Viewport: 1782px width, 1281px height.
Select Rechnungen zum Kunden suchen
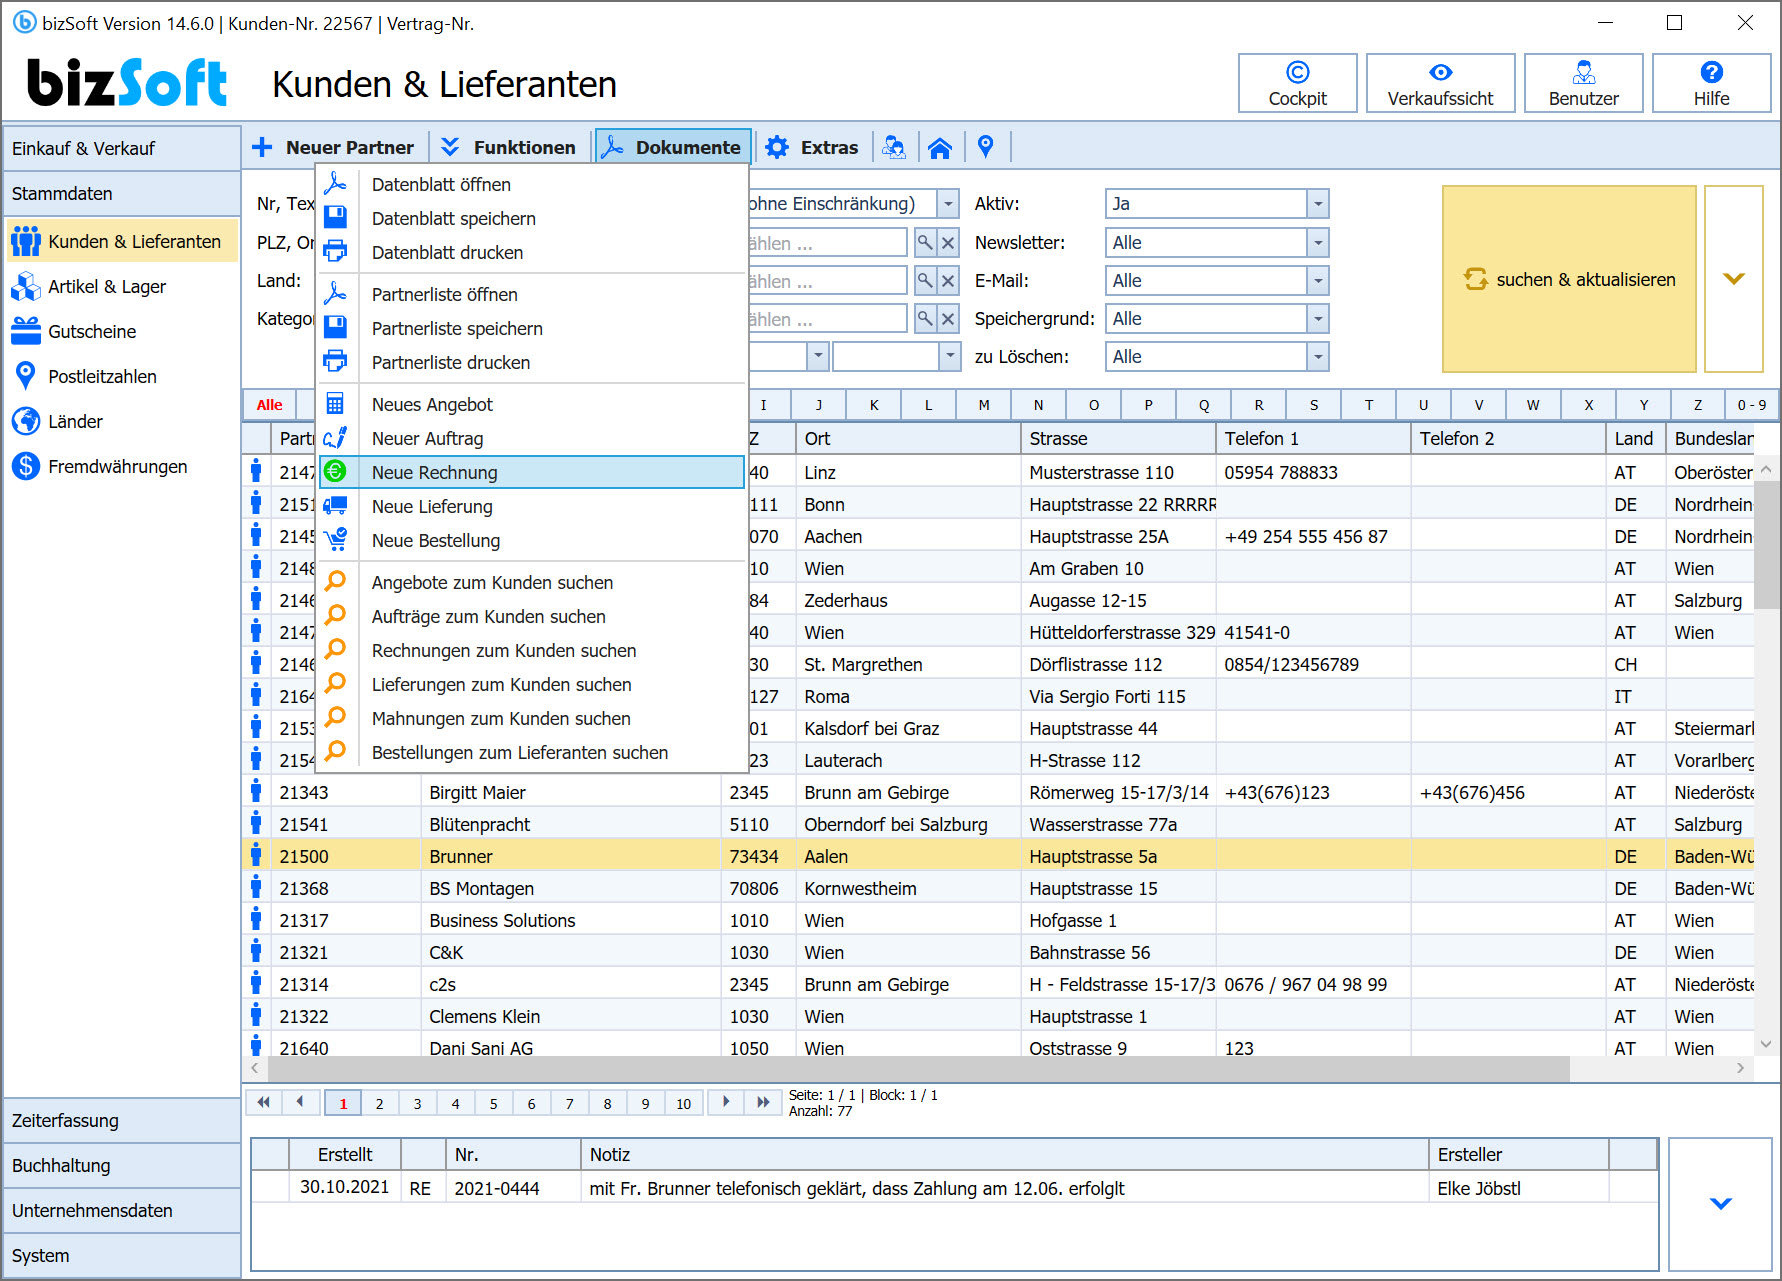532,650
